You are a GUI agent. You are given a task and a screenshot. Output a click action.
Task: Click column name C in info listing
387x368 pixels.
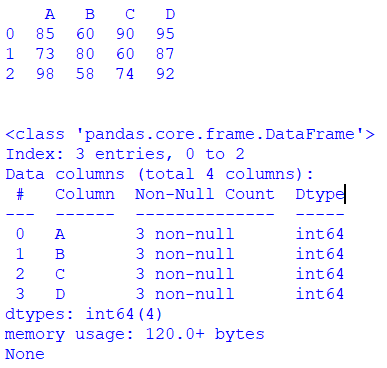pyautogui.click(x=60, y=274)
